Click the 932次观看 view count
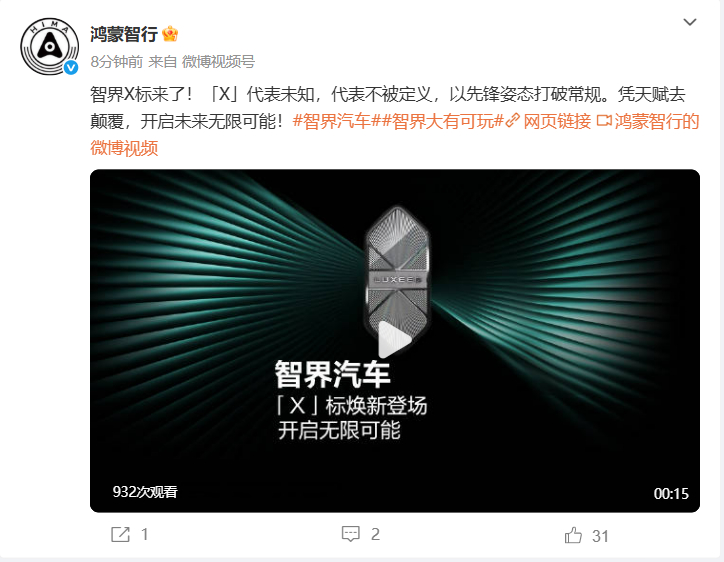Viewport: 724px width, 562px height. [145, 492]
